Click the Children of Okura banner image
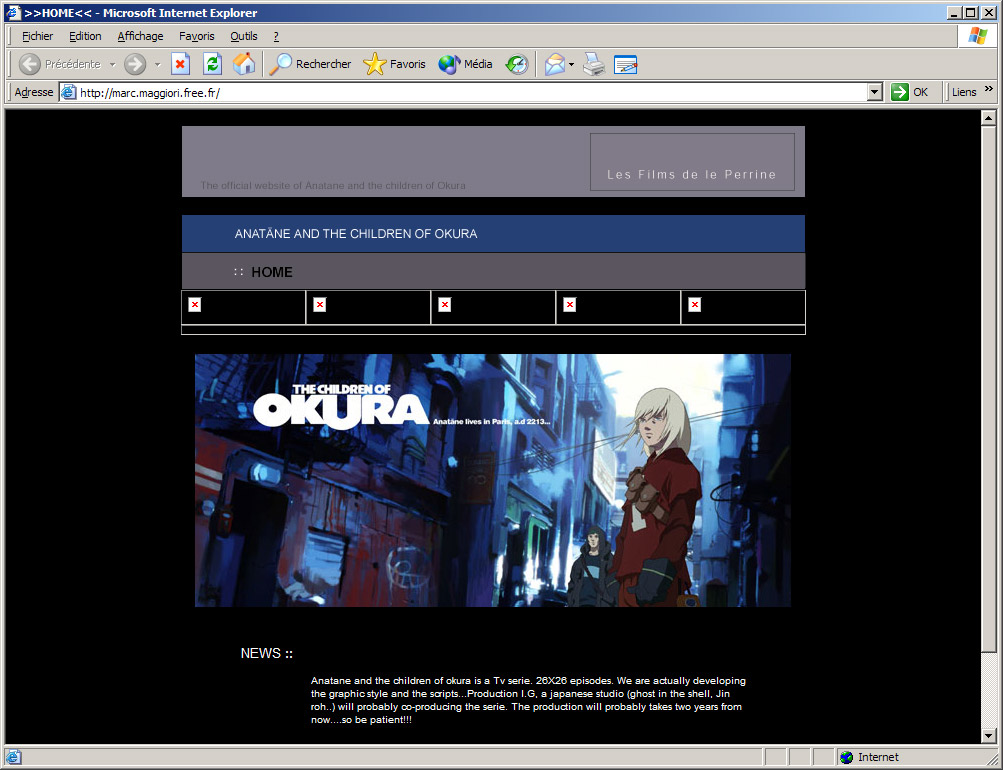Screen dimensions: 1003x770 point(493,480)
